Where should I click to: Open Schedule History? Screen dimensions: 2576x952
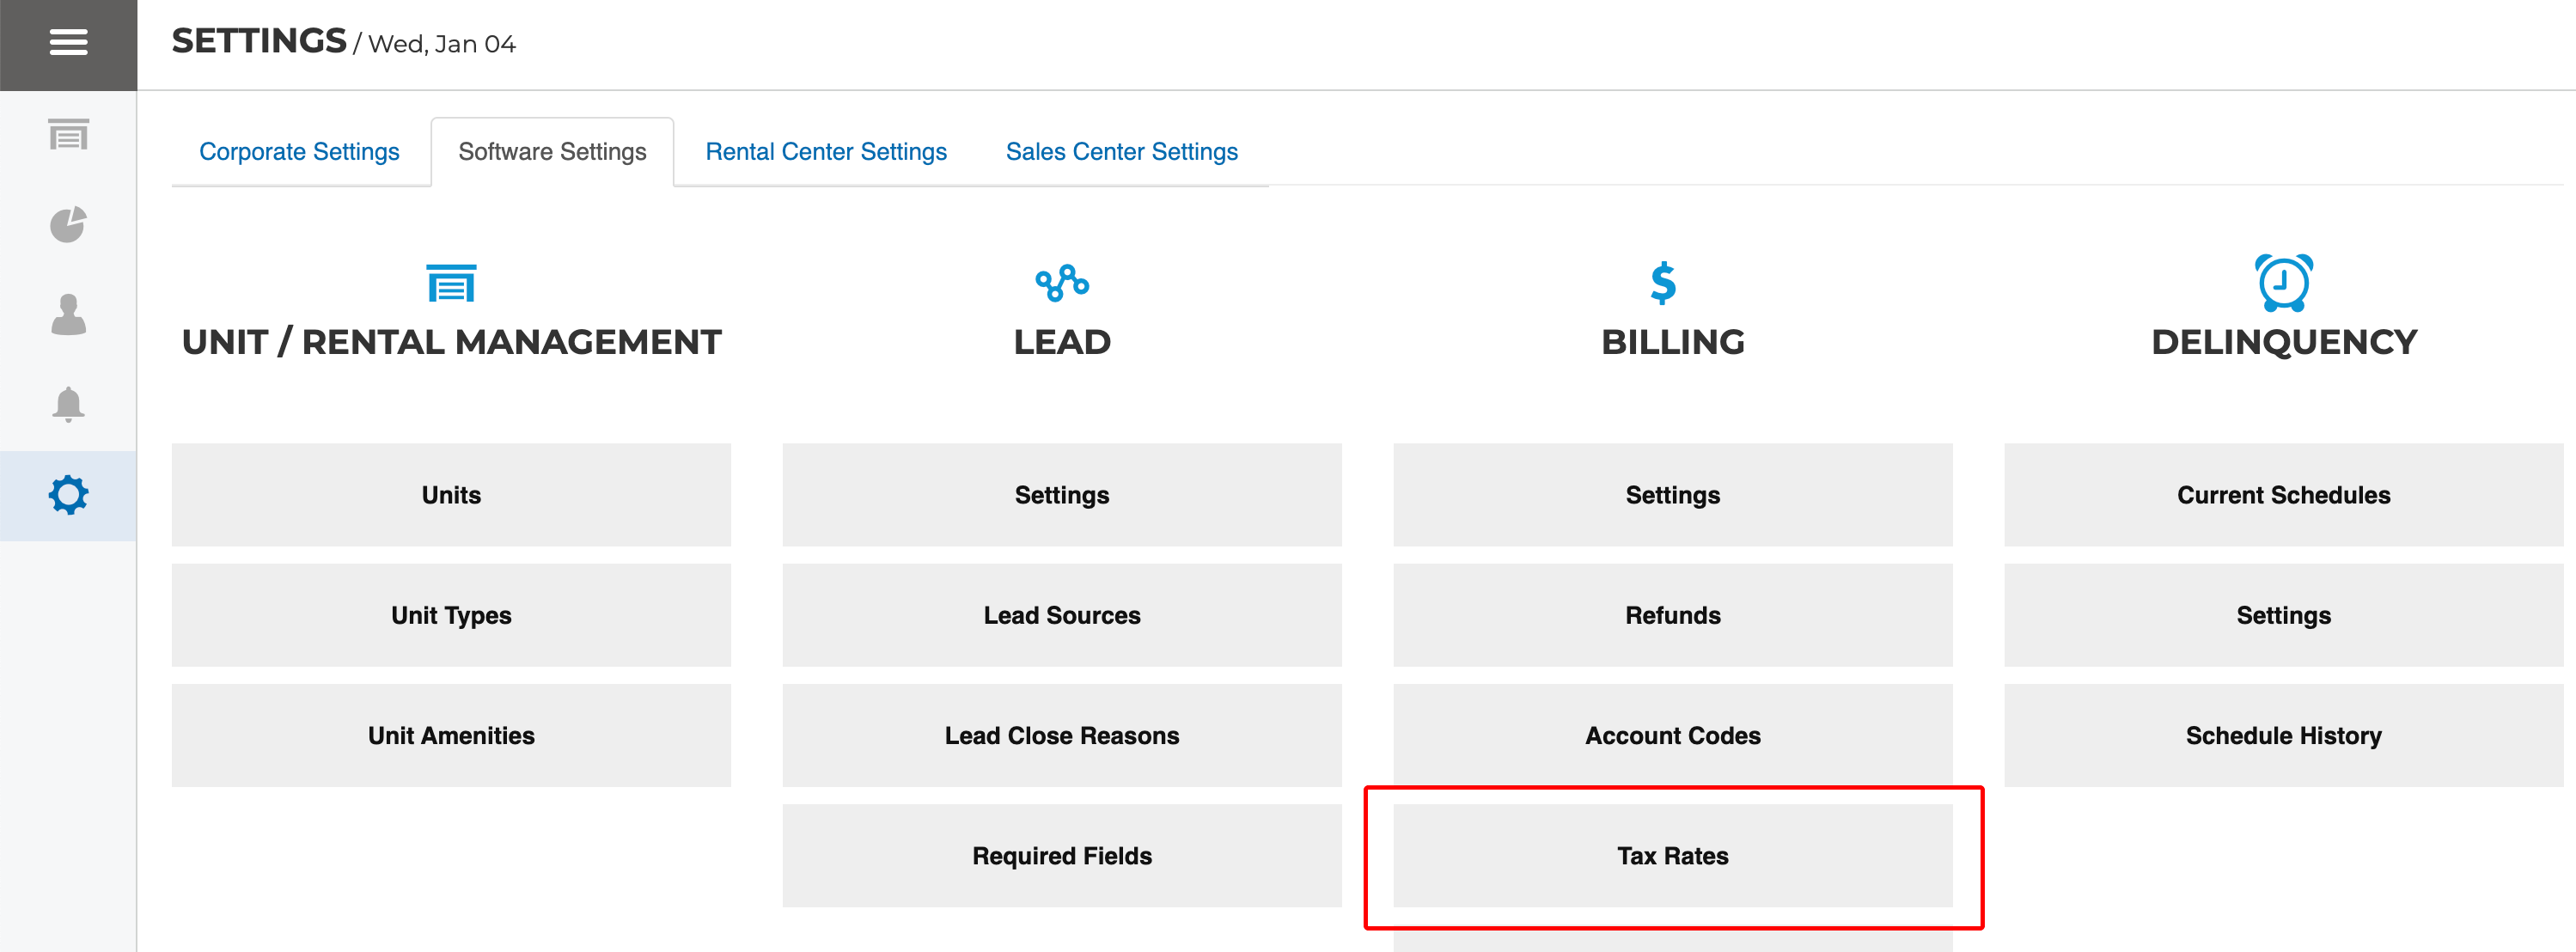[x=2284, y=736]
